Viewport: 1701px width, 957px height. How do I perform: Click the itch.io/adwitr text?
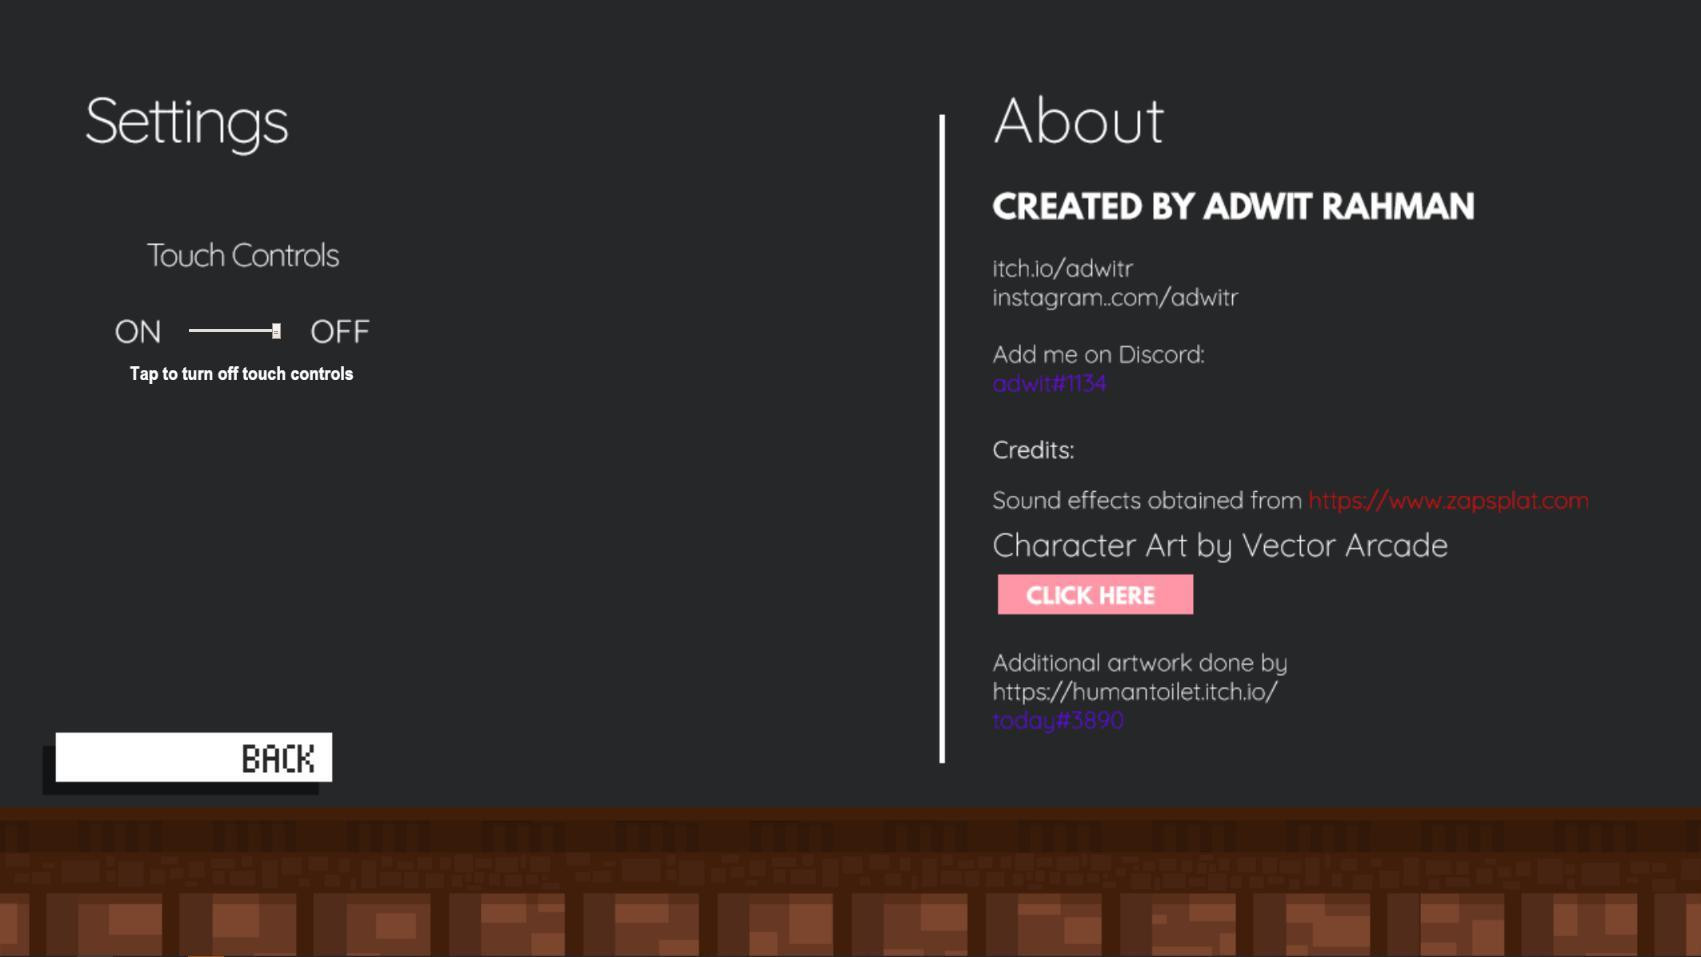pos(1062,268)
